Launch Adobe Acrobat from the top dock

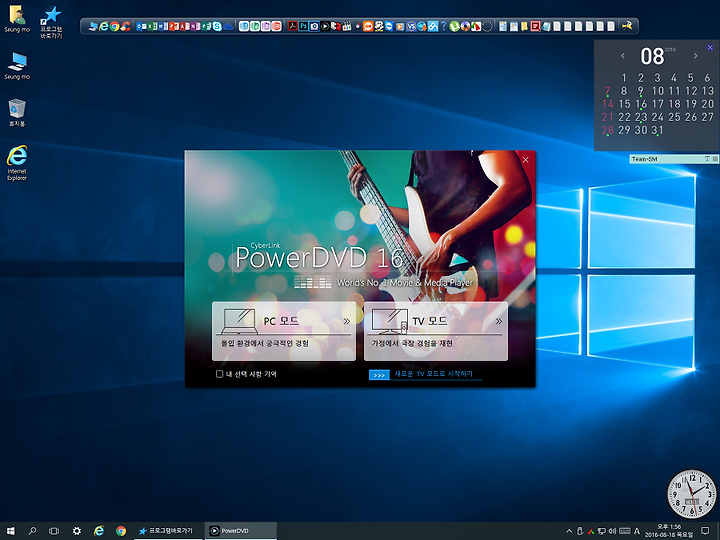click(x=292, y=26)
